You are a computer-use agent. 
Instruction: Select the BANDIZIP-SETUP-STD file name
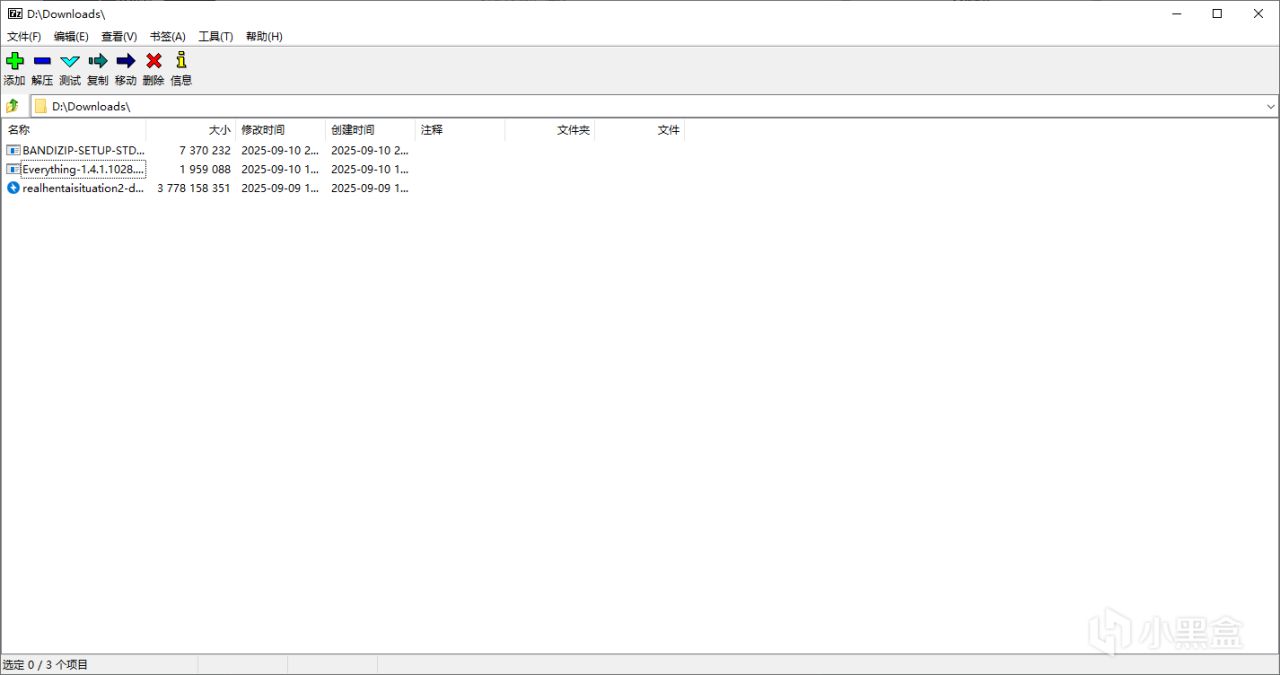(x=84, y=150)
